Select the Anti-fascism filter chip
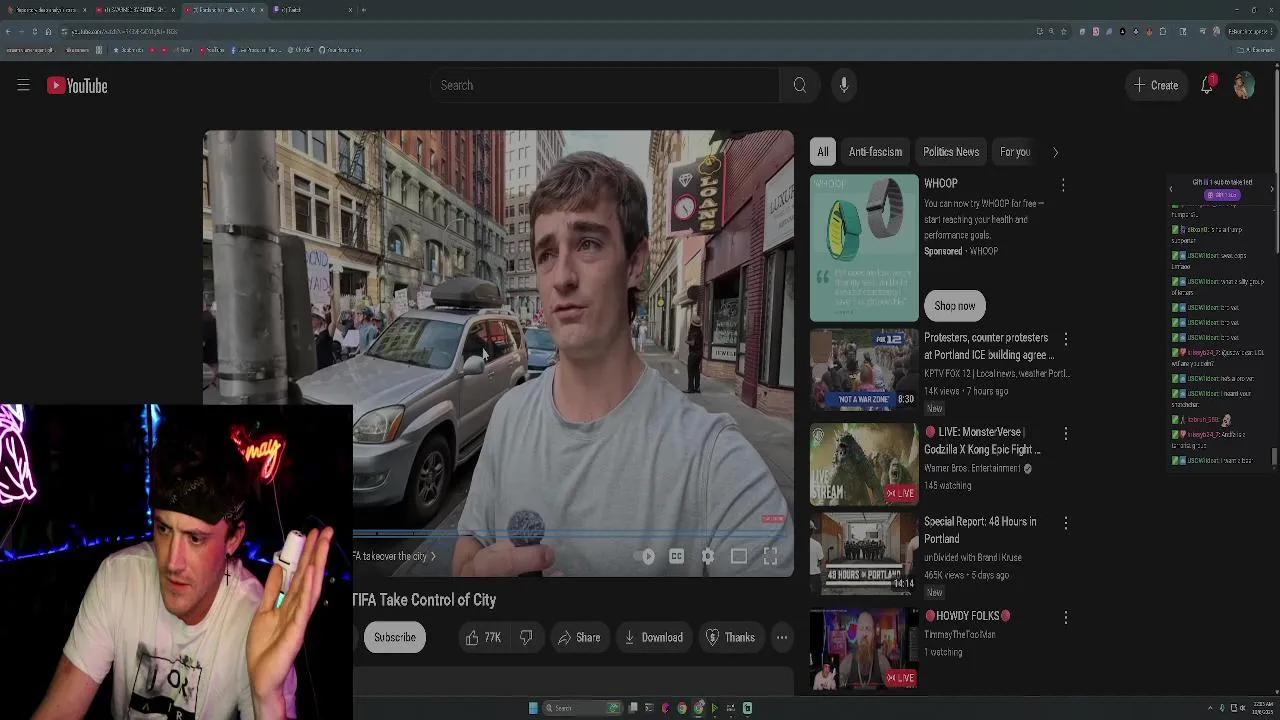The height and width of the screenshot is (720, 1280). (875, 152)
